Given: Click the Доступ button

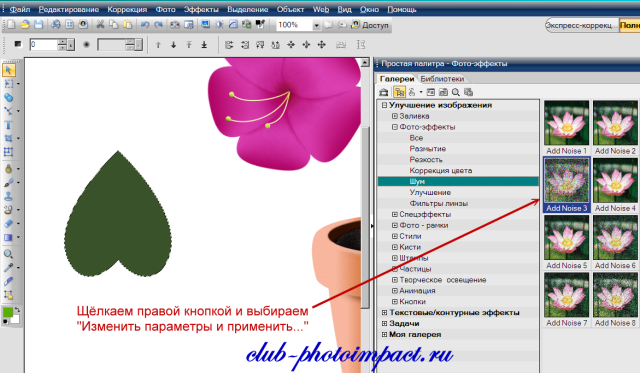Looking at the screenshot, I should (370, 25).
